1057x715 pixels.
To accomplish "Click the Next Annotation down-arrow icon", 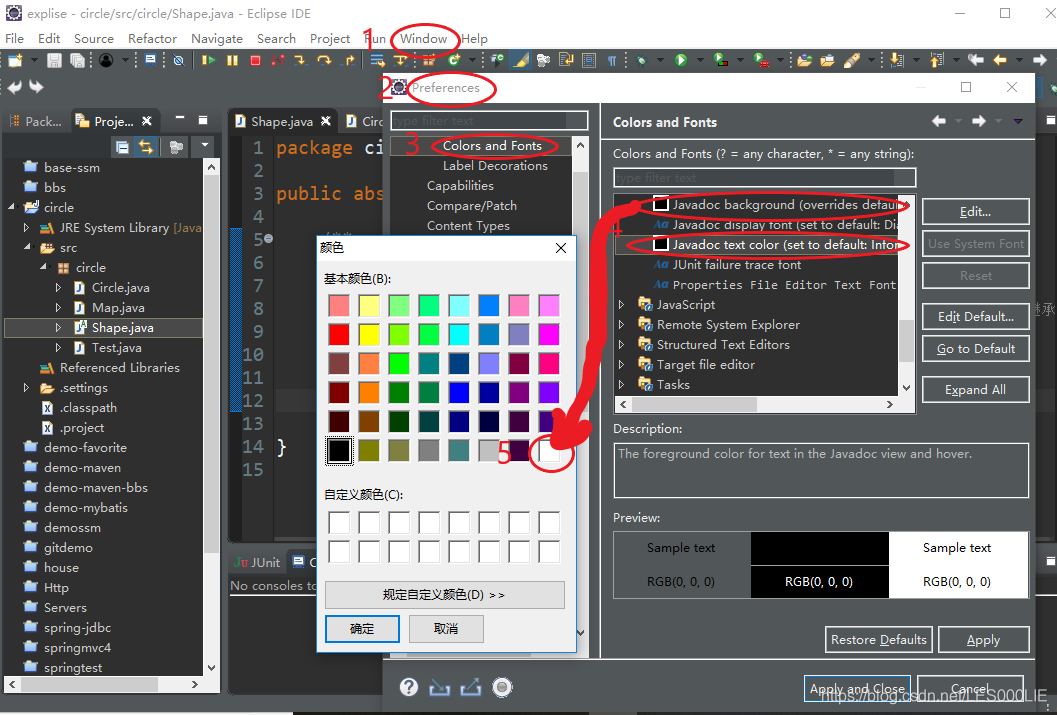I will click(897, 61).
